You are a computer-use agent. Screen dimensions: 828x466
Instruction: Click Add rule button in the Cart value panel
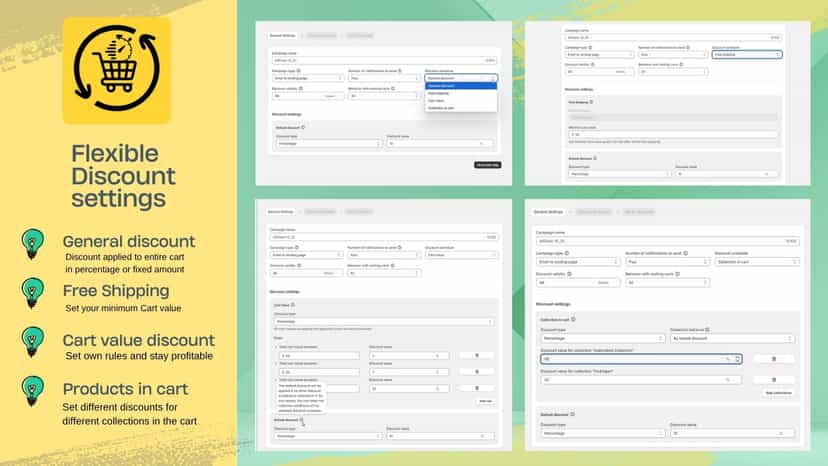[485, 401]
